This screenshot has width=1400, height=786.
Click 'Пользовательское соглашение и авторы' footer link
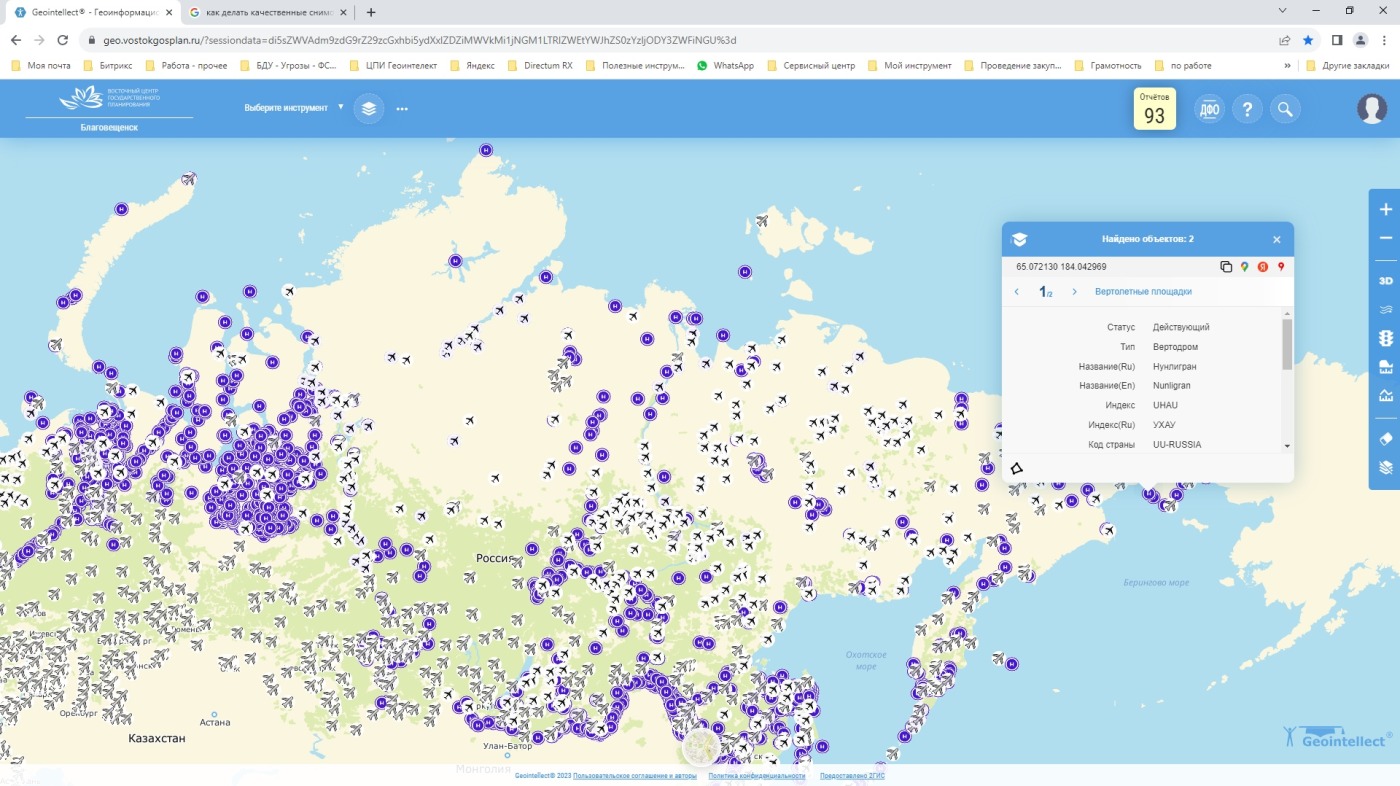pyautogui.click(x=634, y=776)
